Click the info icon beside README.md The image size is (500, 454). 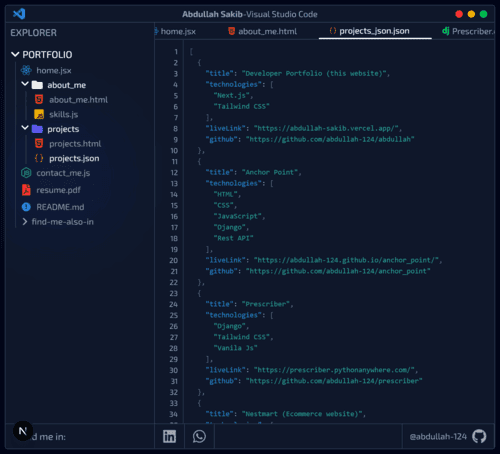click(x=26, y=207)
